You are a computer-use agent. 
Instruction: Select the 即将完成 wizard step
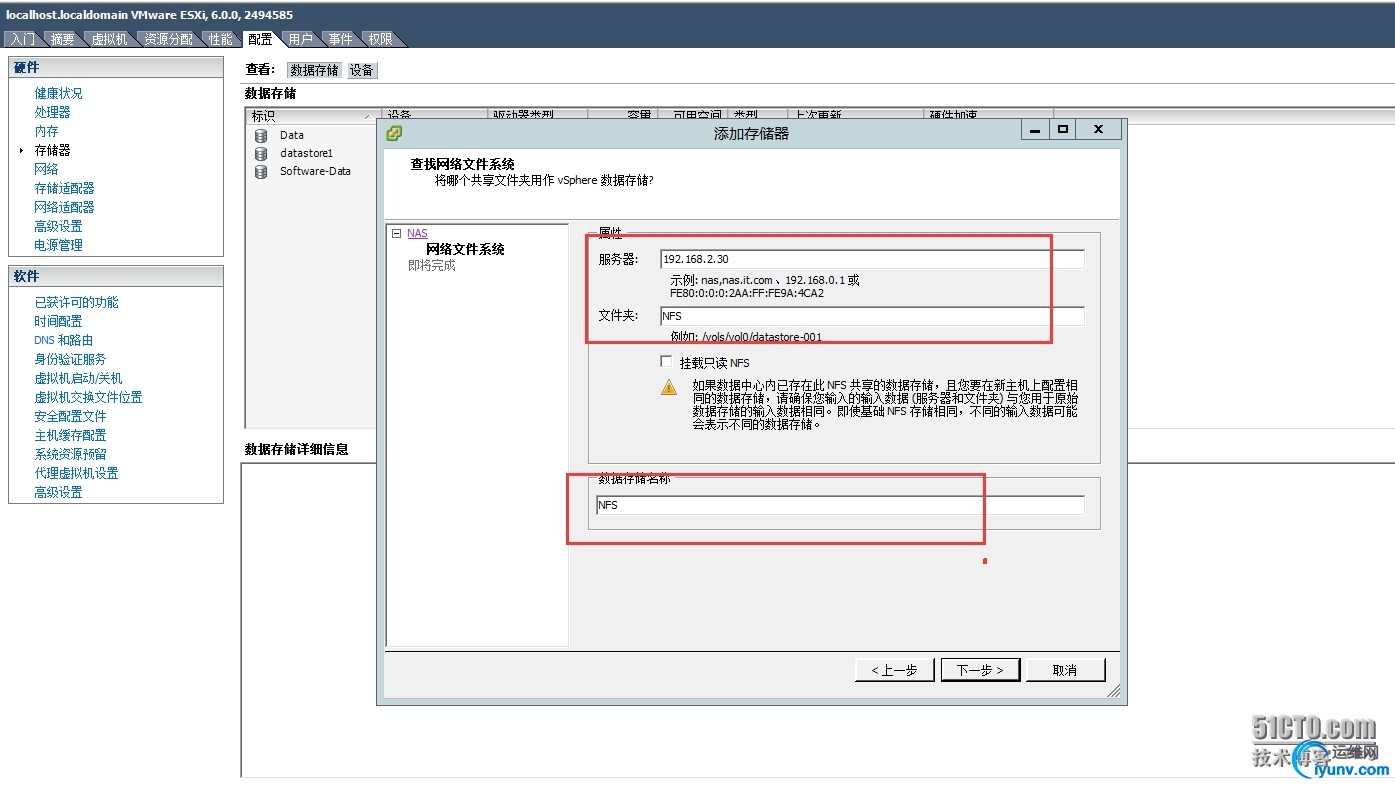pyautogui.click(x=432, y=266)
